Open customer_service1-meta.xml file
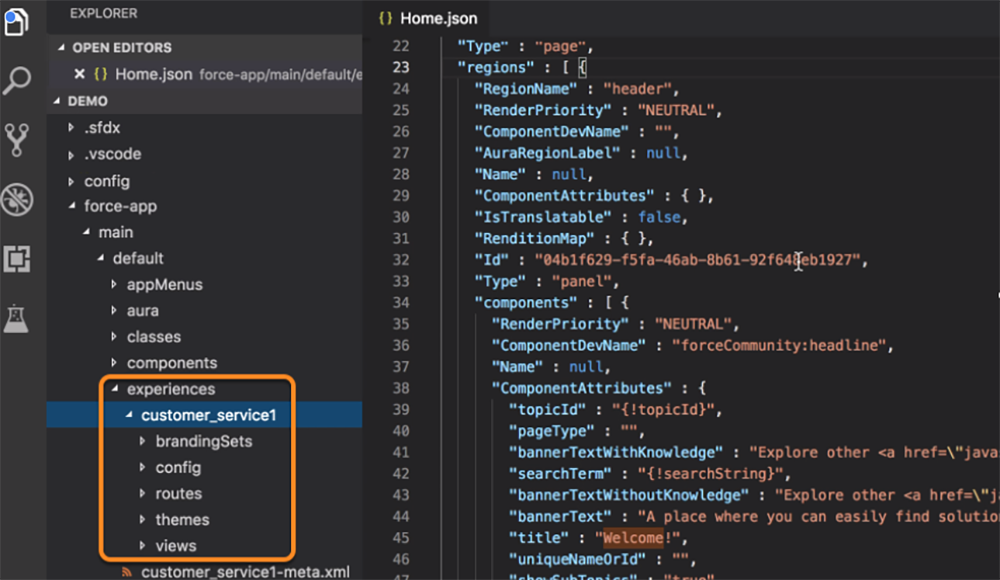 (x=246, y=572)
